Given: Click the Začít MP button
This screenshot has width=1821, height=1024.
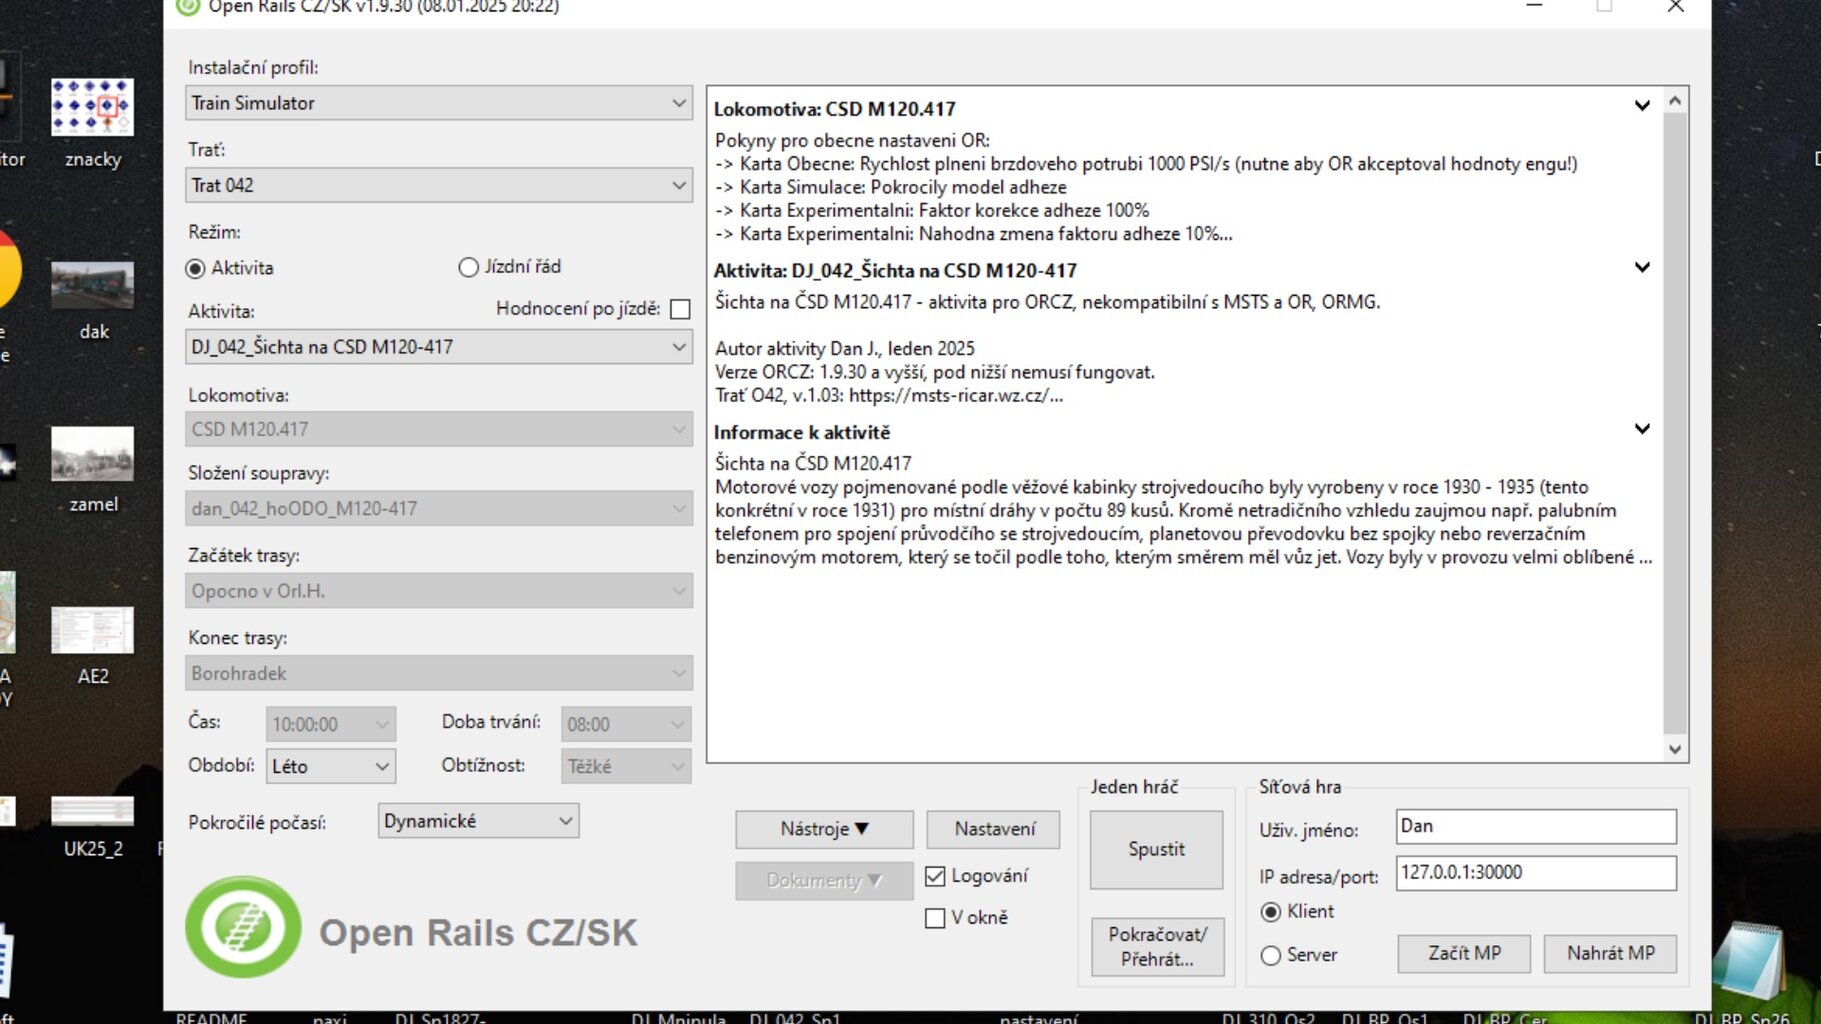Looking at the screenshot, I should tap(1464, 953).
